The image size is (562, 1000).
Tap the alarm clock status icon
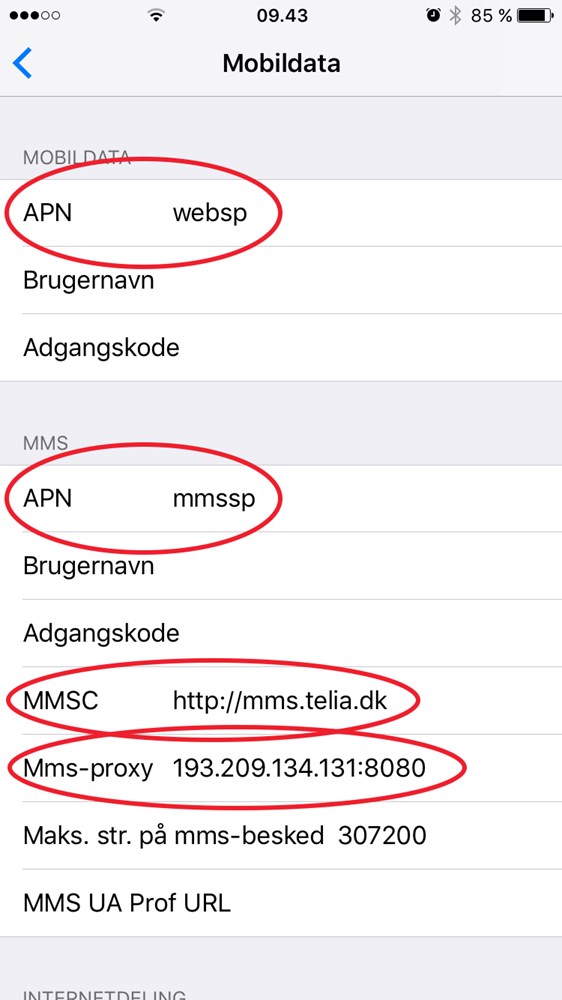point(433,15)
